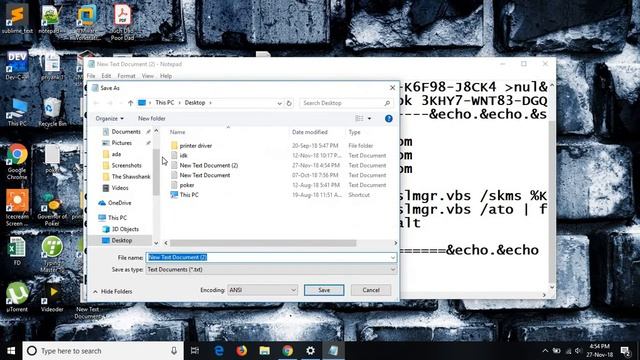This screenshot has width=640, height=360.
Task: Open the Help menu in Notepad
Action: (x=166, y=76)
